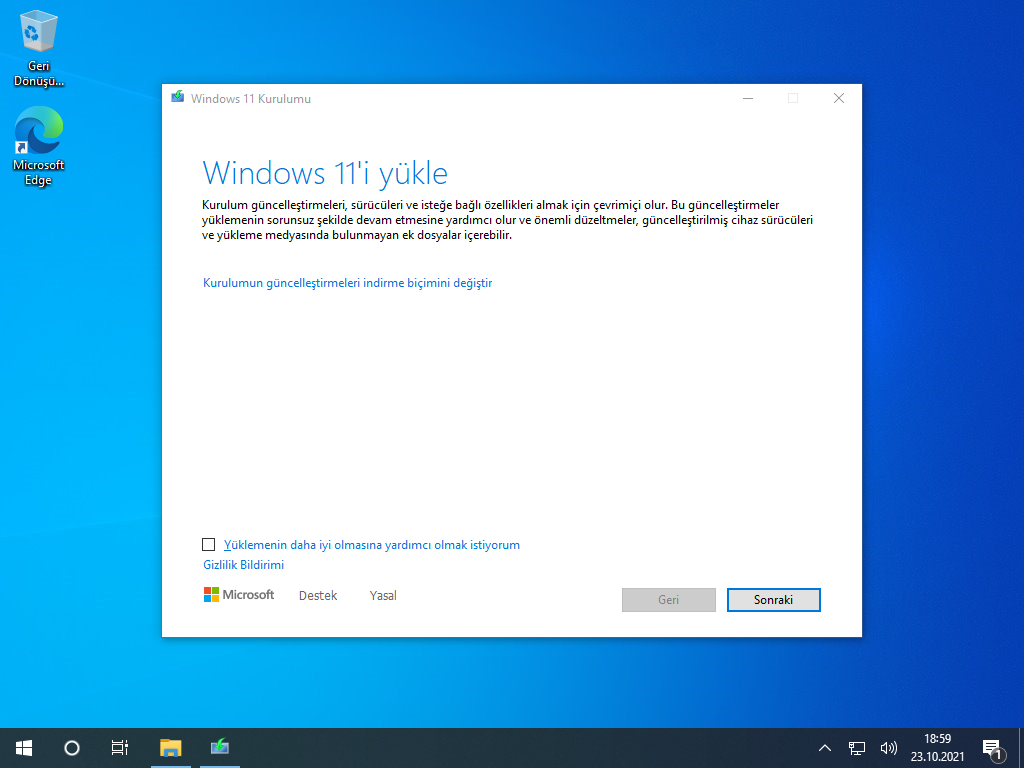The height and width of the screenshot is (768, 1024).
Task: Open Microsoft Edge desktop shortcut
Action: point(39,146)
